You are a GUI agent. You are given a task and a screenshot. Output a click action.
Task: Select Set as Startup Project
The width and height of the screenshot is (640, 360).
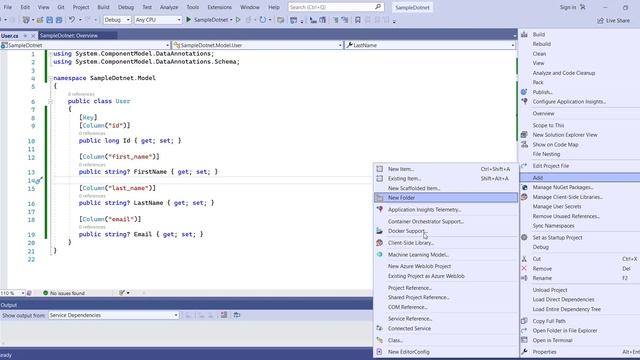click(x=580, y=238)
